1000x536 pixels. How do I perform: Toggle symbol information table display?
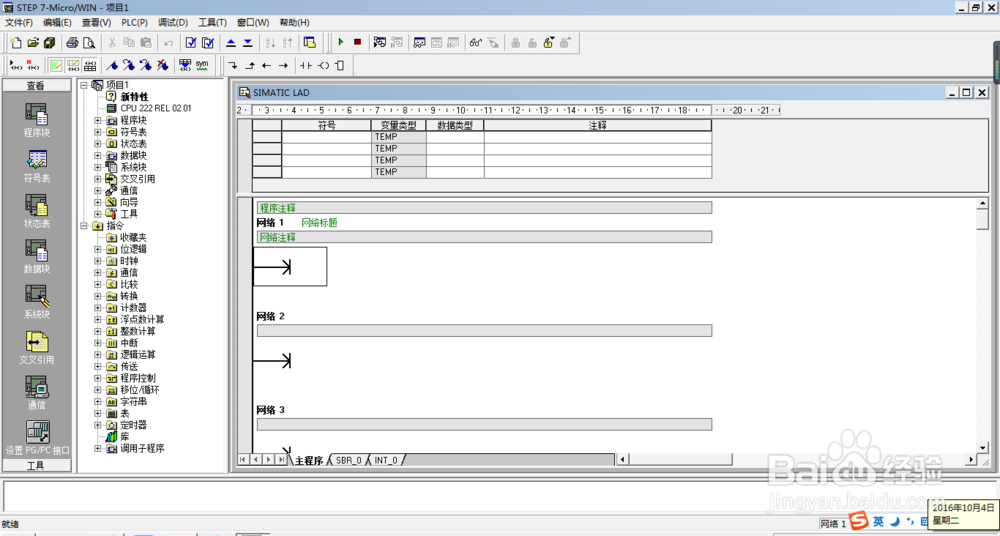pyautogui.click(x=90, y=65)
